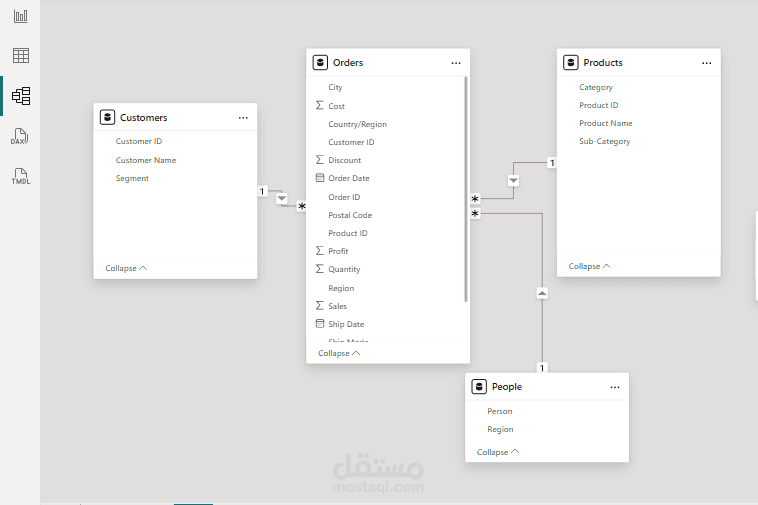Collapse the People table card
Screen dimensions: 758x505
498,452
